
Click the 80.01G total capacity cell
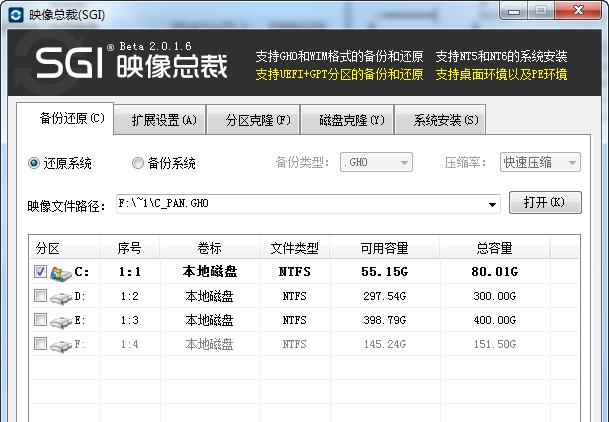click(x=494, y=271)
